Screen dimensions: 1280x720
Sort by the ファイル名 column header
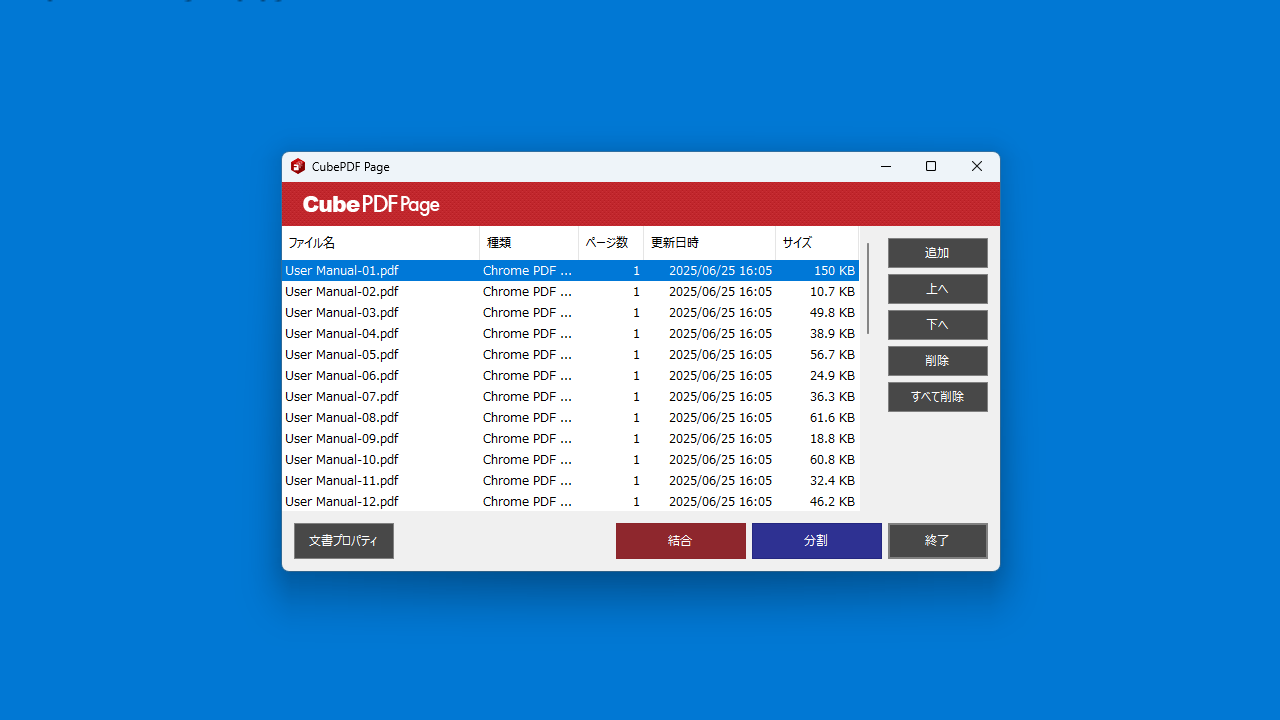point(381,243)
